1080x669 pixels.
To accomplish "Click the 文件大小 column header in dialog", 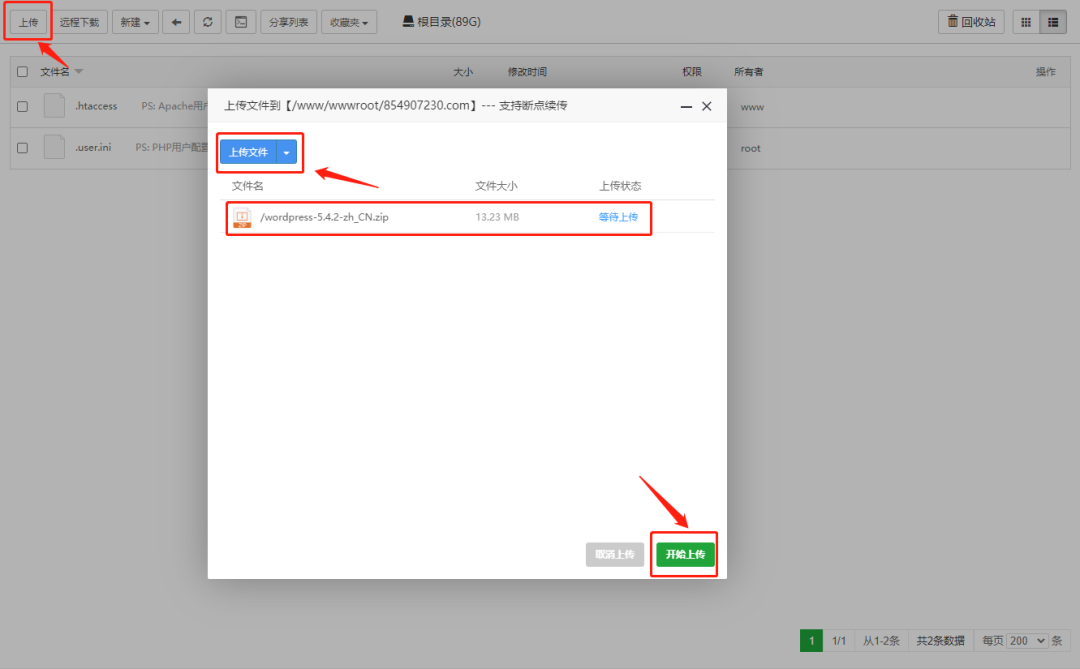I will click(x=496, y=186).
